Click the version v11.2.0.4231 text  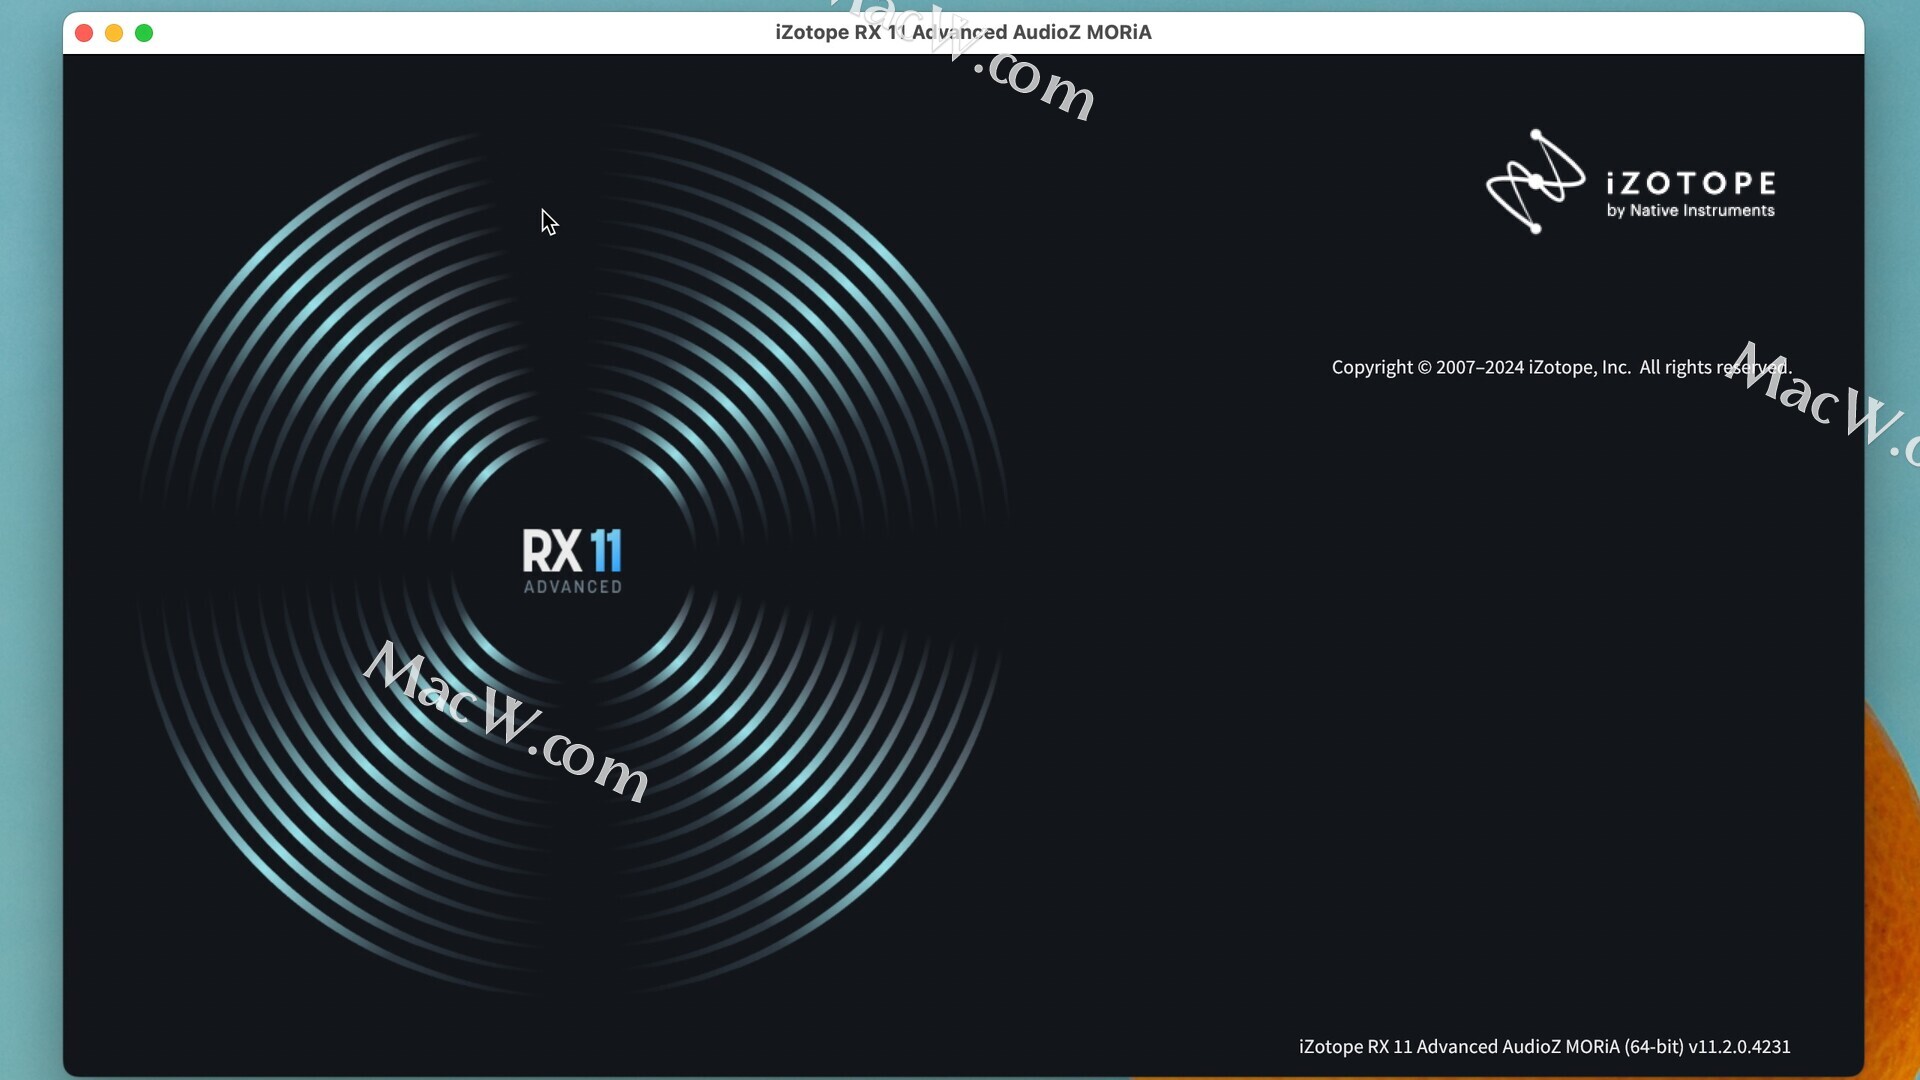click(1739, 1046)
